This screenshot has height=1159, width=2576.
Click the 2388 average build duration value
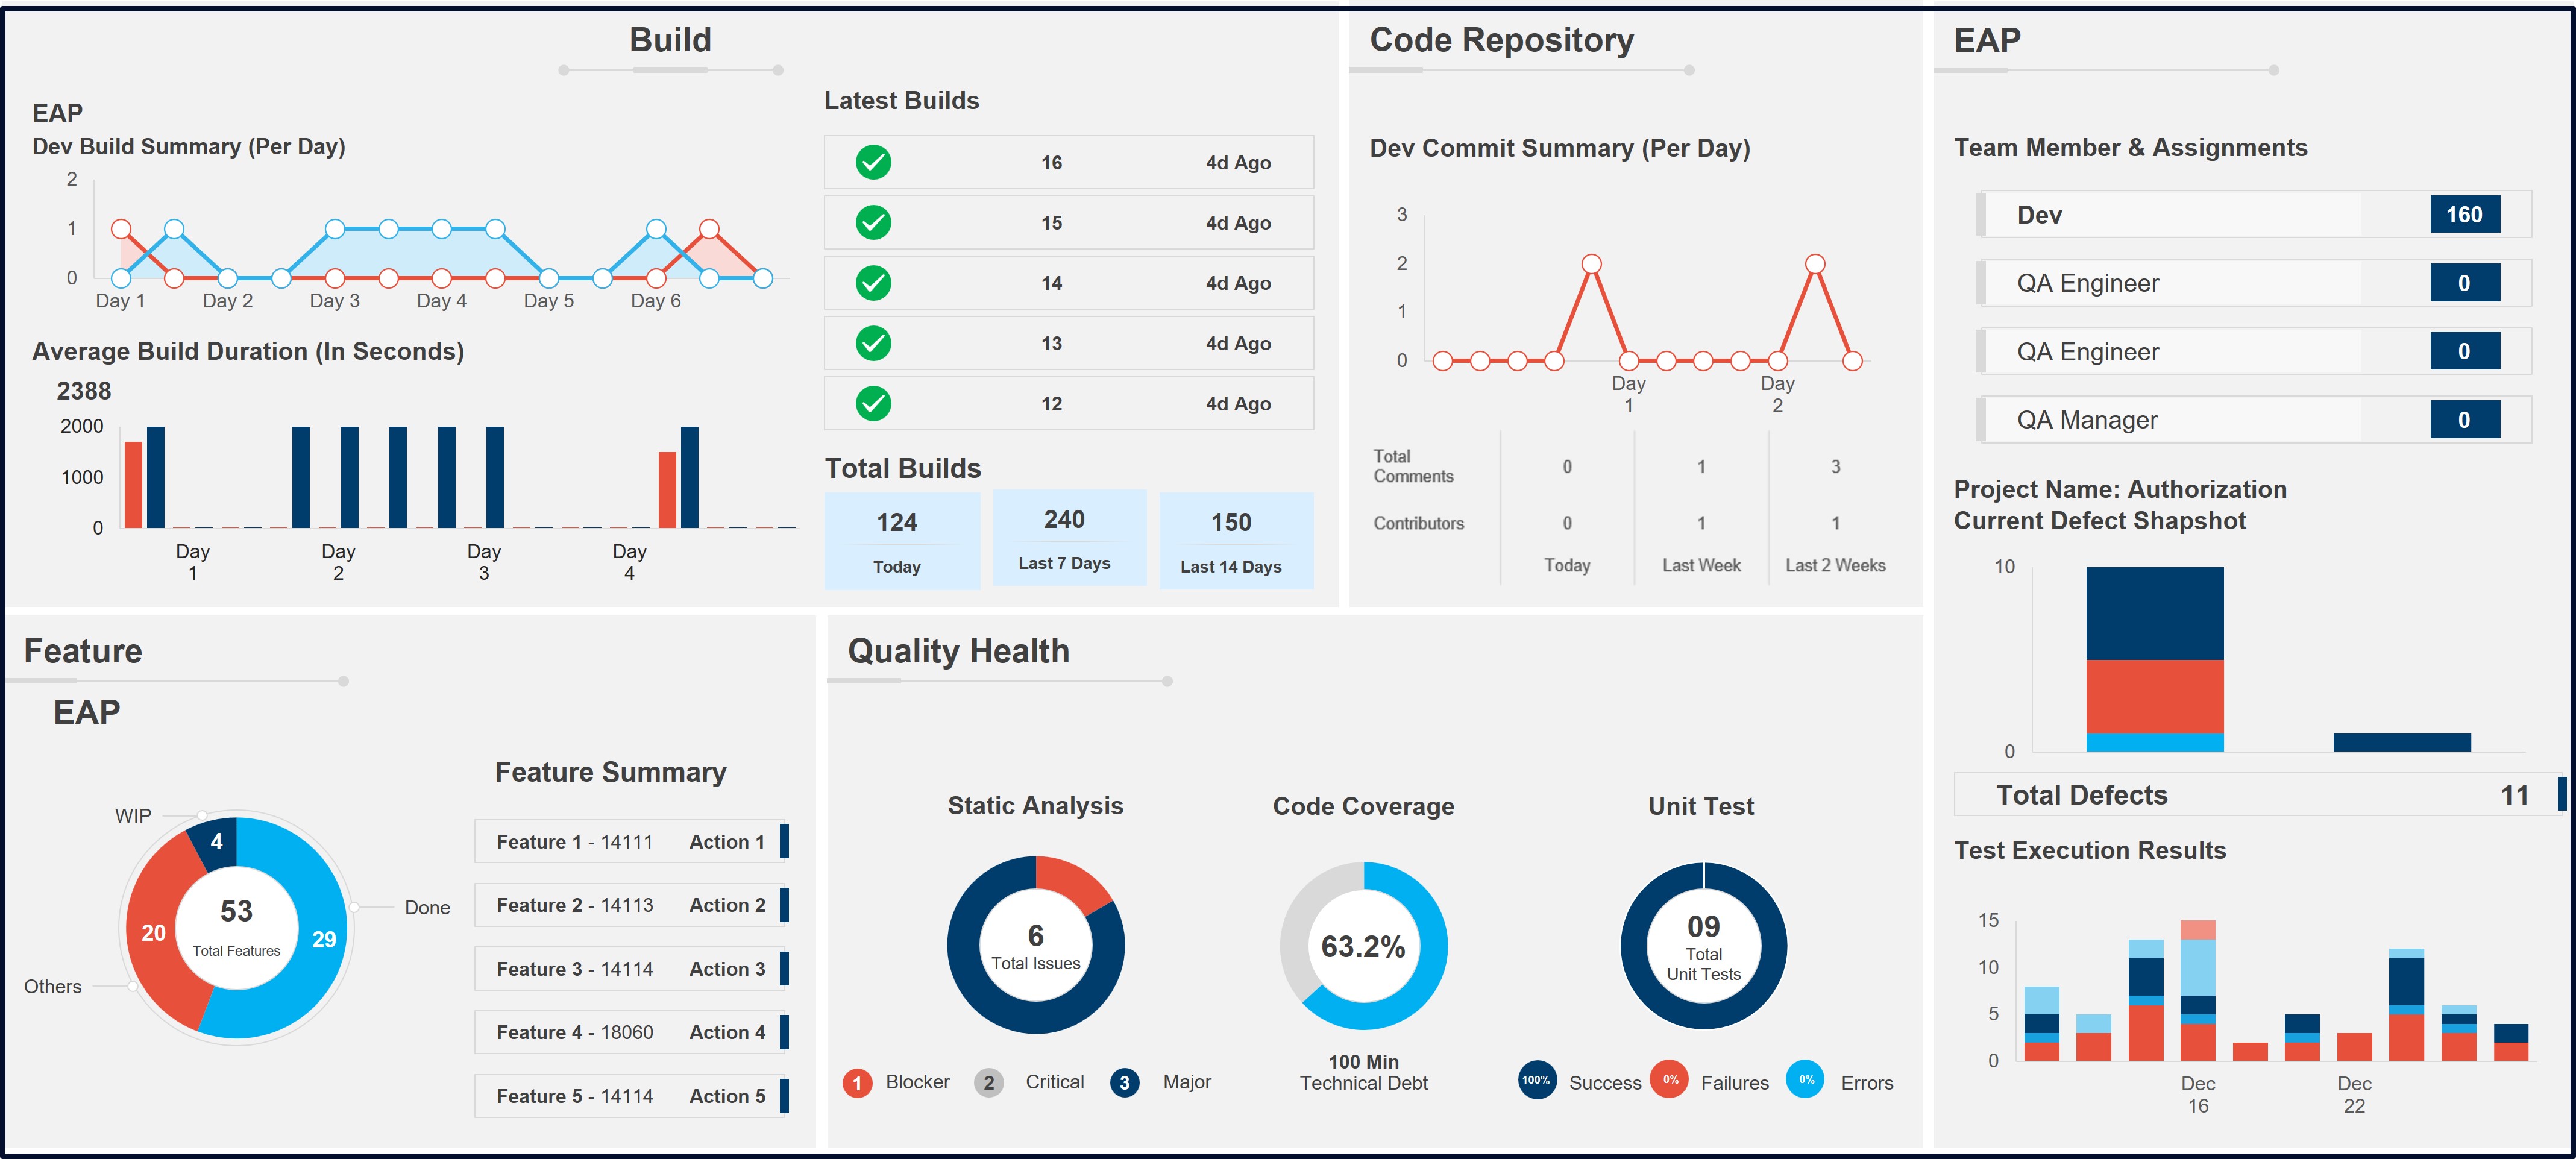[x=84, y=391]
